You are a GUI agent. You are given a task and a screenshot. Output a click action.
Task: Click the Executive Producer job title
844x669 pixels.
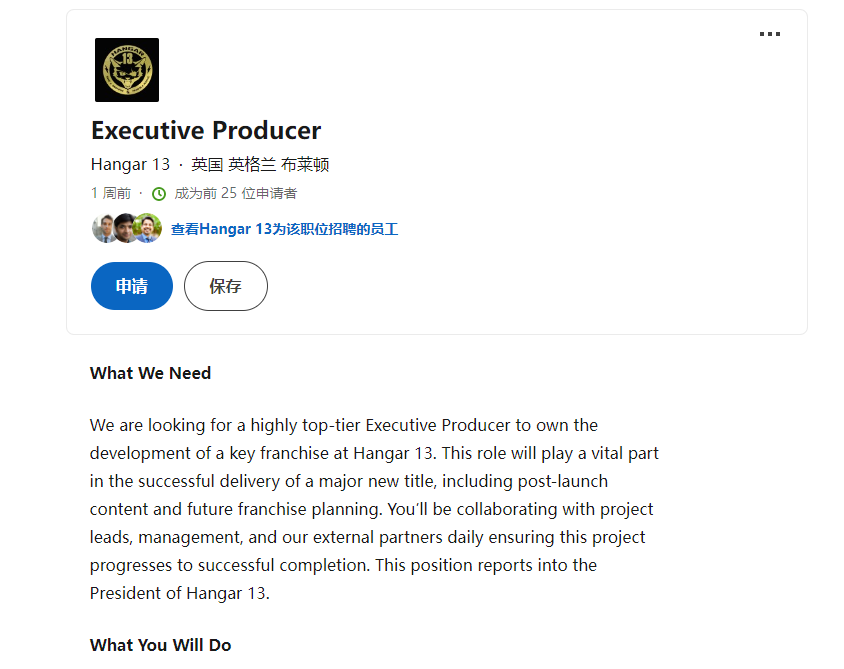[x=206, y=131]
